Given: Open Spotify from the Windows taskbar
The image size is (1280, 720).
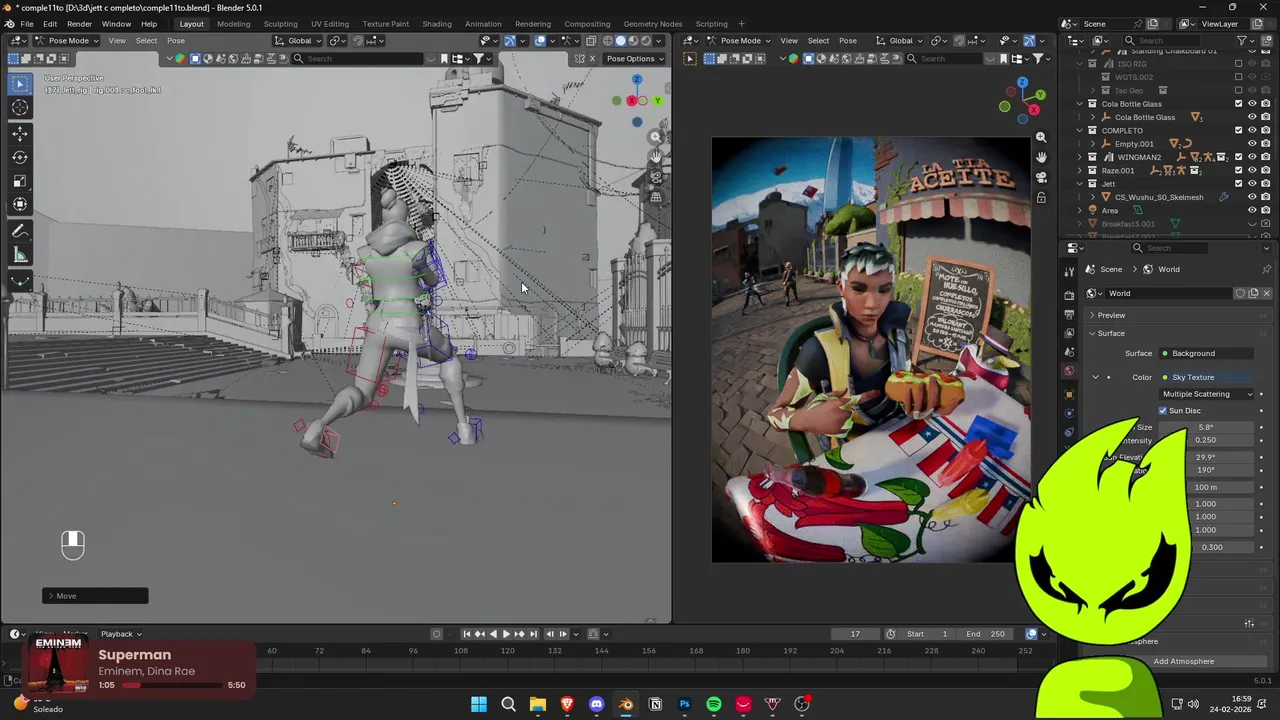Looking at the screenshot, I should pos(714,704).
